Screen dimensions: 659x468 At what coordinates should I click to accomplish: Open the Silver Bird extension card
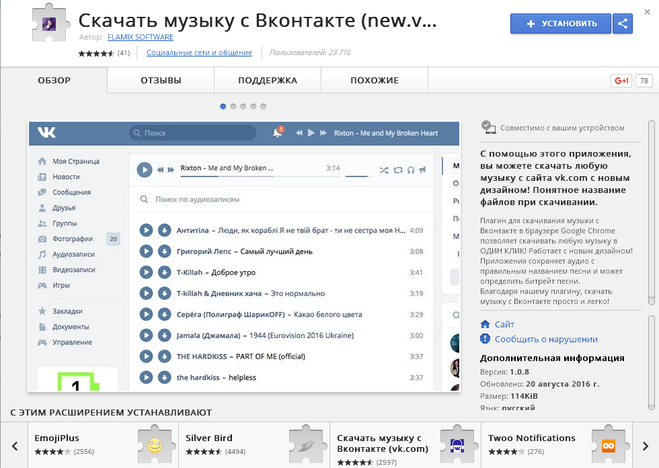[x=254, y=445]
